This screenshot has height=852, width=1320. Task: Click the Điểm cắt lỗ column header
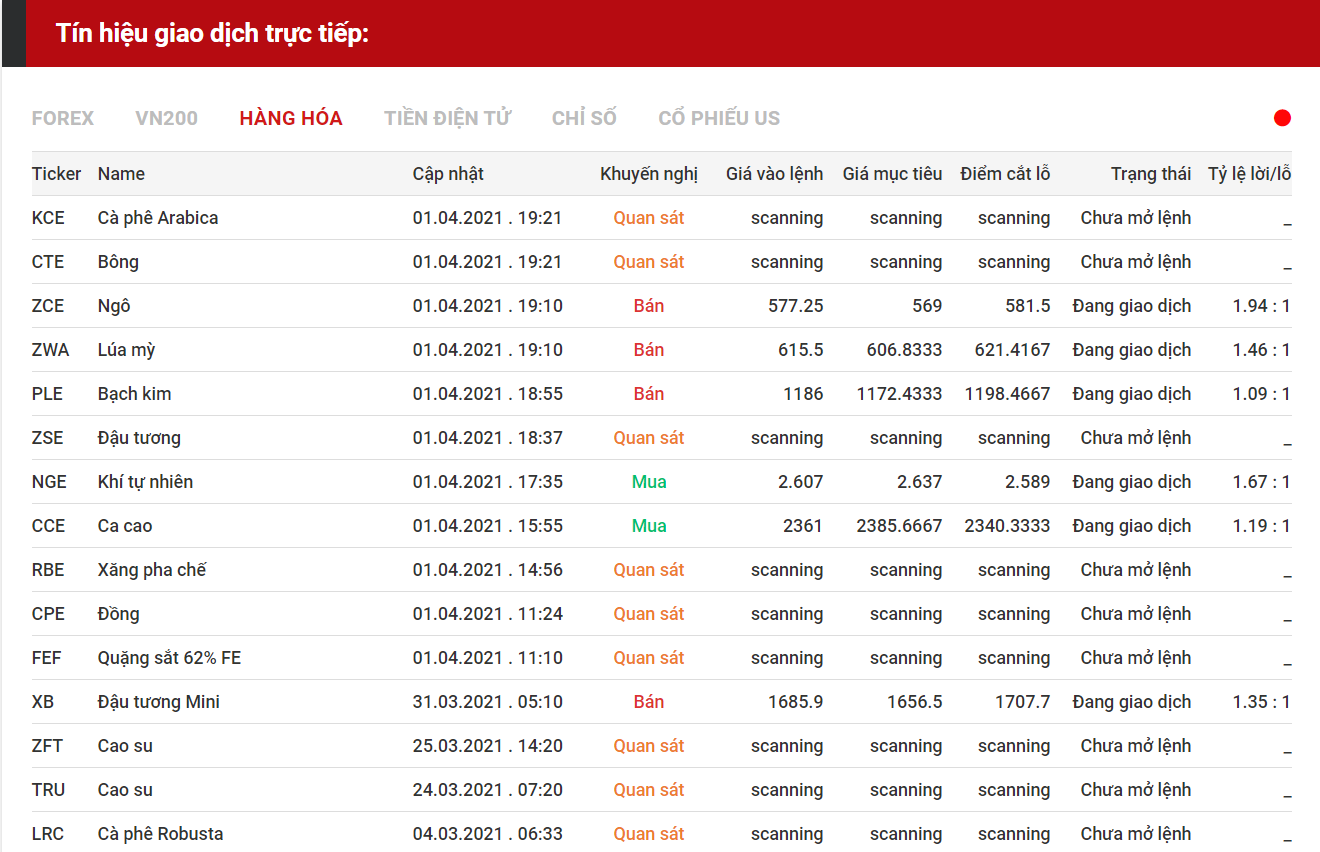pyautogui.click(x=1005, y=174)
